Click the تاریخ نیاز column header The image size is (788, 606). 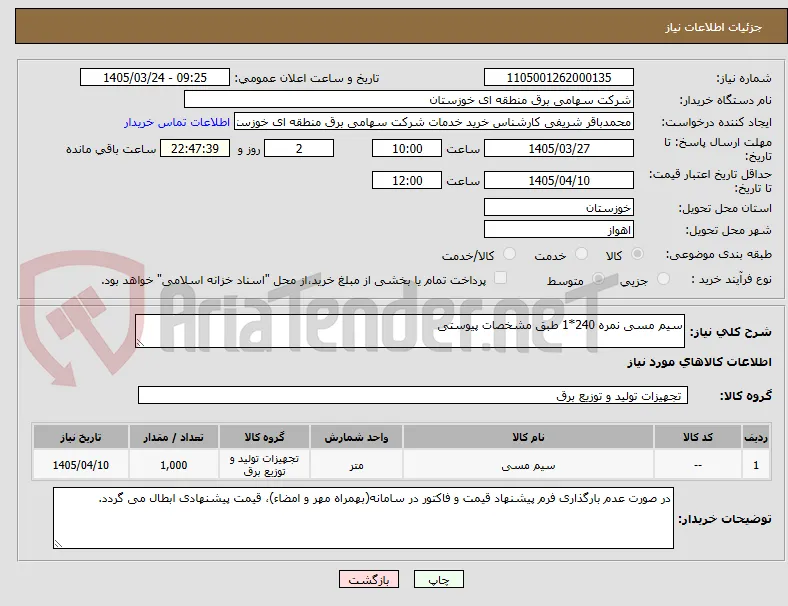(x=80, y=437)
